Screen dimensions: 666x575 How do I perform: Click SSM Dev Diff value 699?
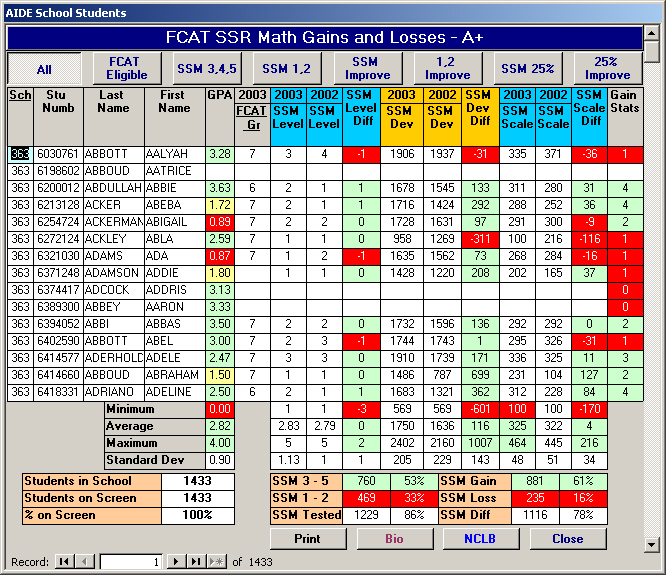[x=480, y=375]
